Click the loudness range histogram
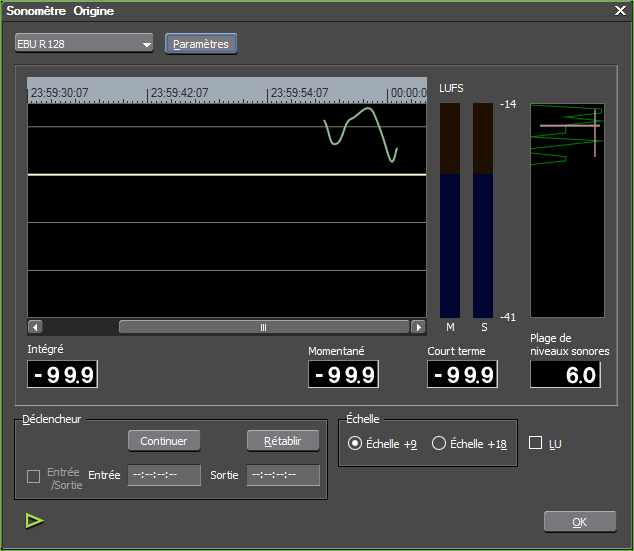634x551 pixels. coord(567,210)
